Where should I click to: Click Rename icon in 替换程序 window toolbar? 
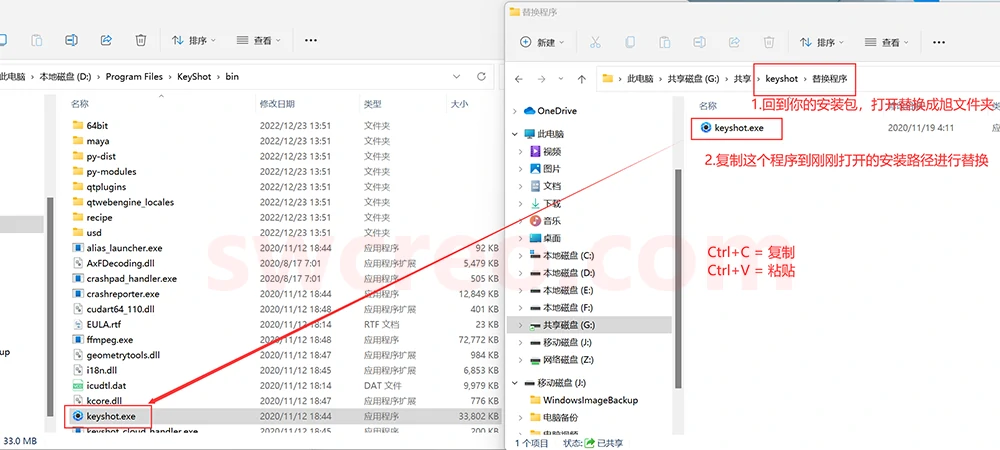coord(699,42)
